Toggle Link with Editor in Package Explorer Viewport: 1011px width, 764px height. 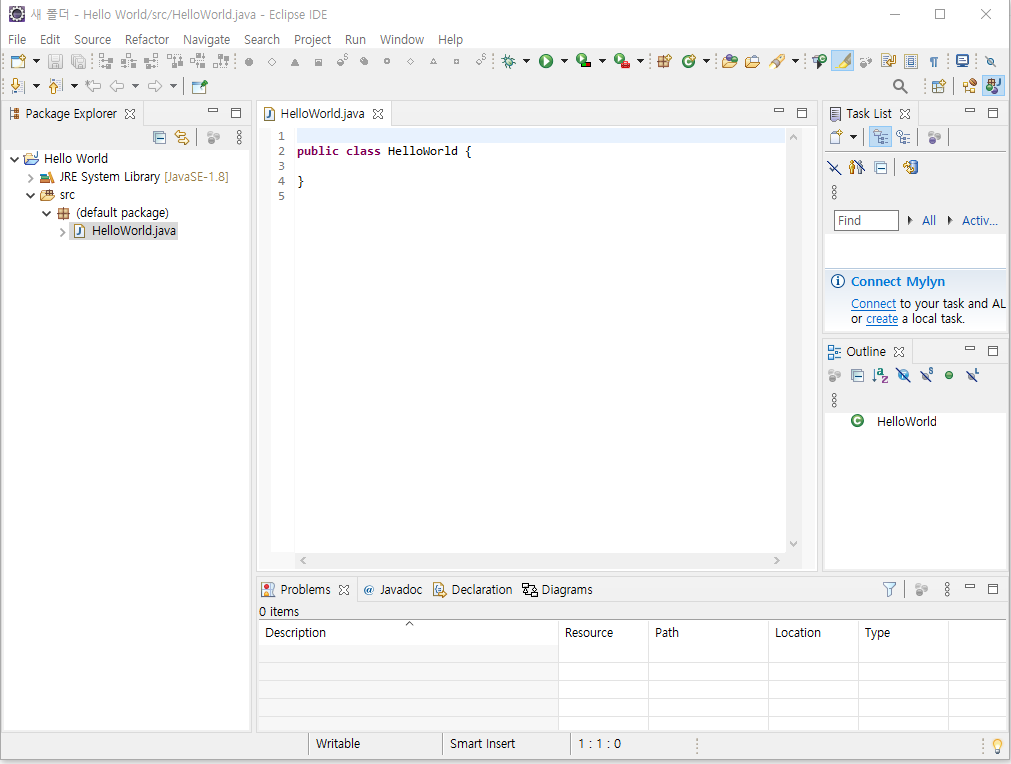tap(182, 137)
